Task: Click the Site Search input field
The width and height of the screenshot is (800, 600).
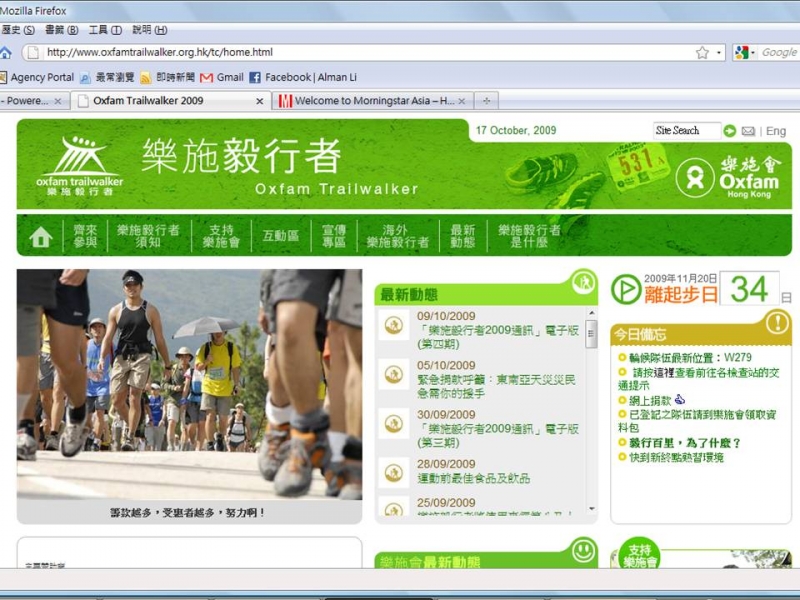Action: pos(686,131)
